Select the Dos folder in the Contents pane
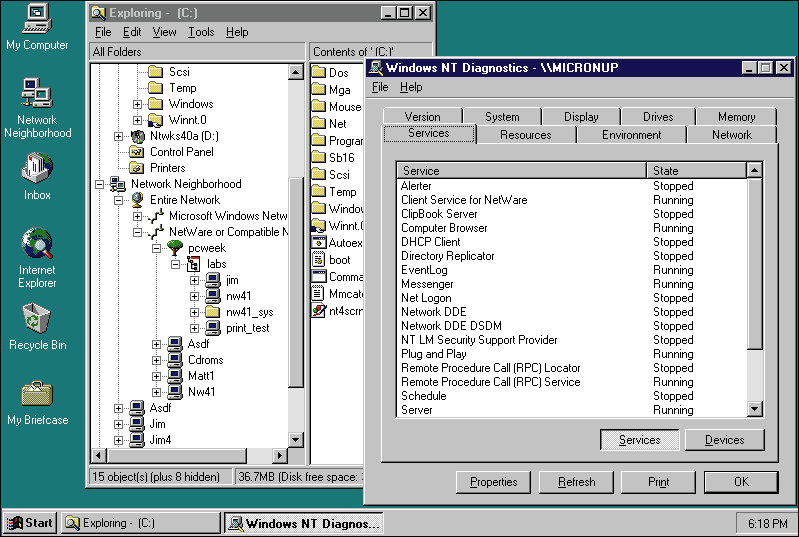799x537 pixels. pyautogui.click(x=318, y=72)
